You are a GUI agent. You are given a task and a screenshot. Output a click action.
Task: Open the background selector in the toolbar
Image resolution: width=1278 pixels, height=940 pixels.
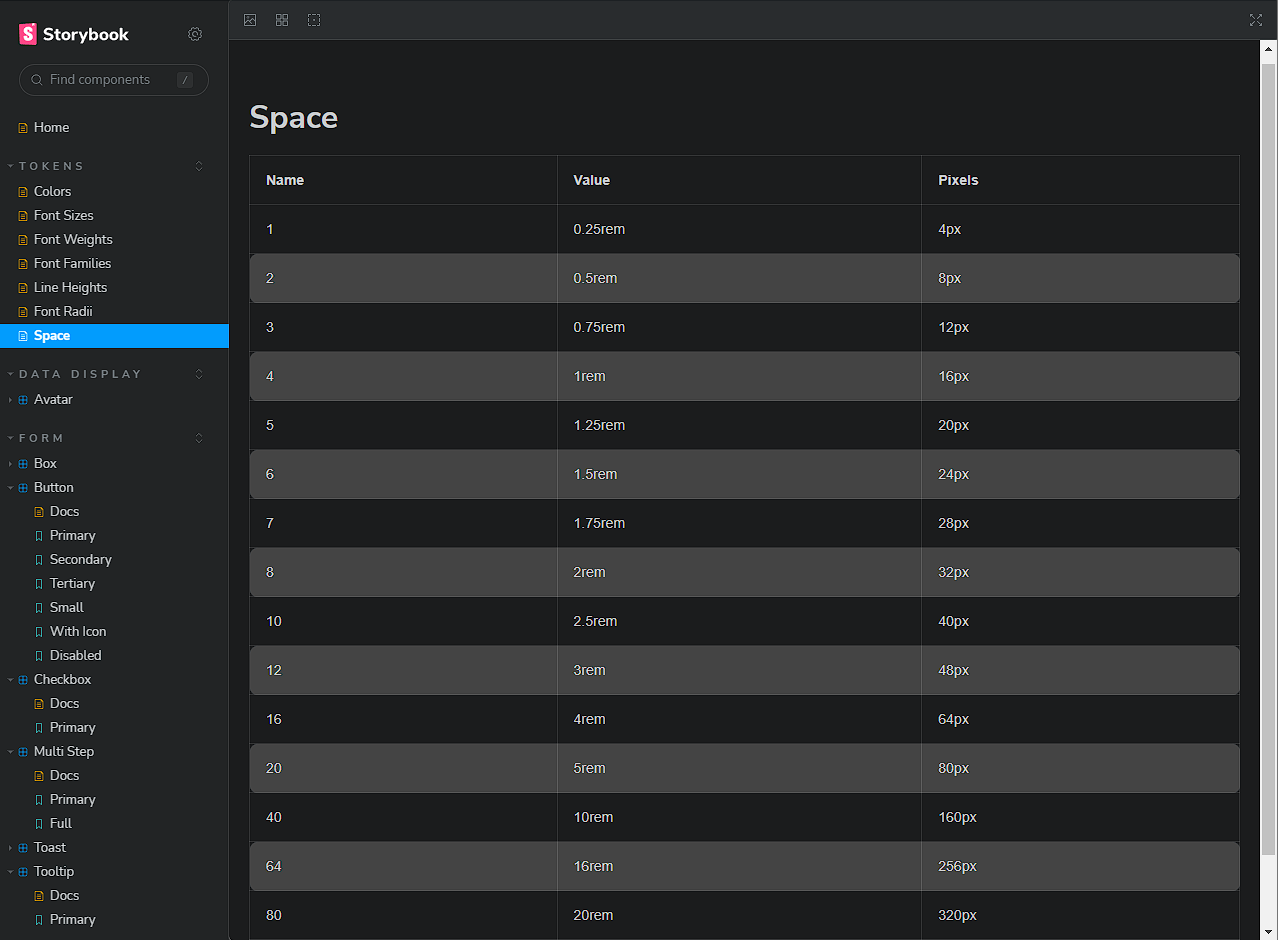(249, 20)
